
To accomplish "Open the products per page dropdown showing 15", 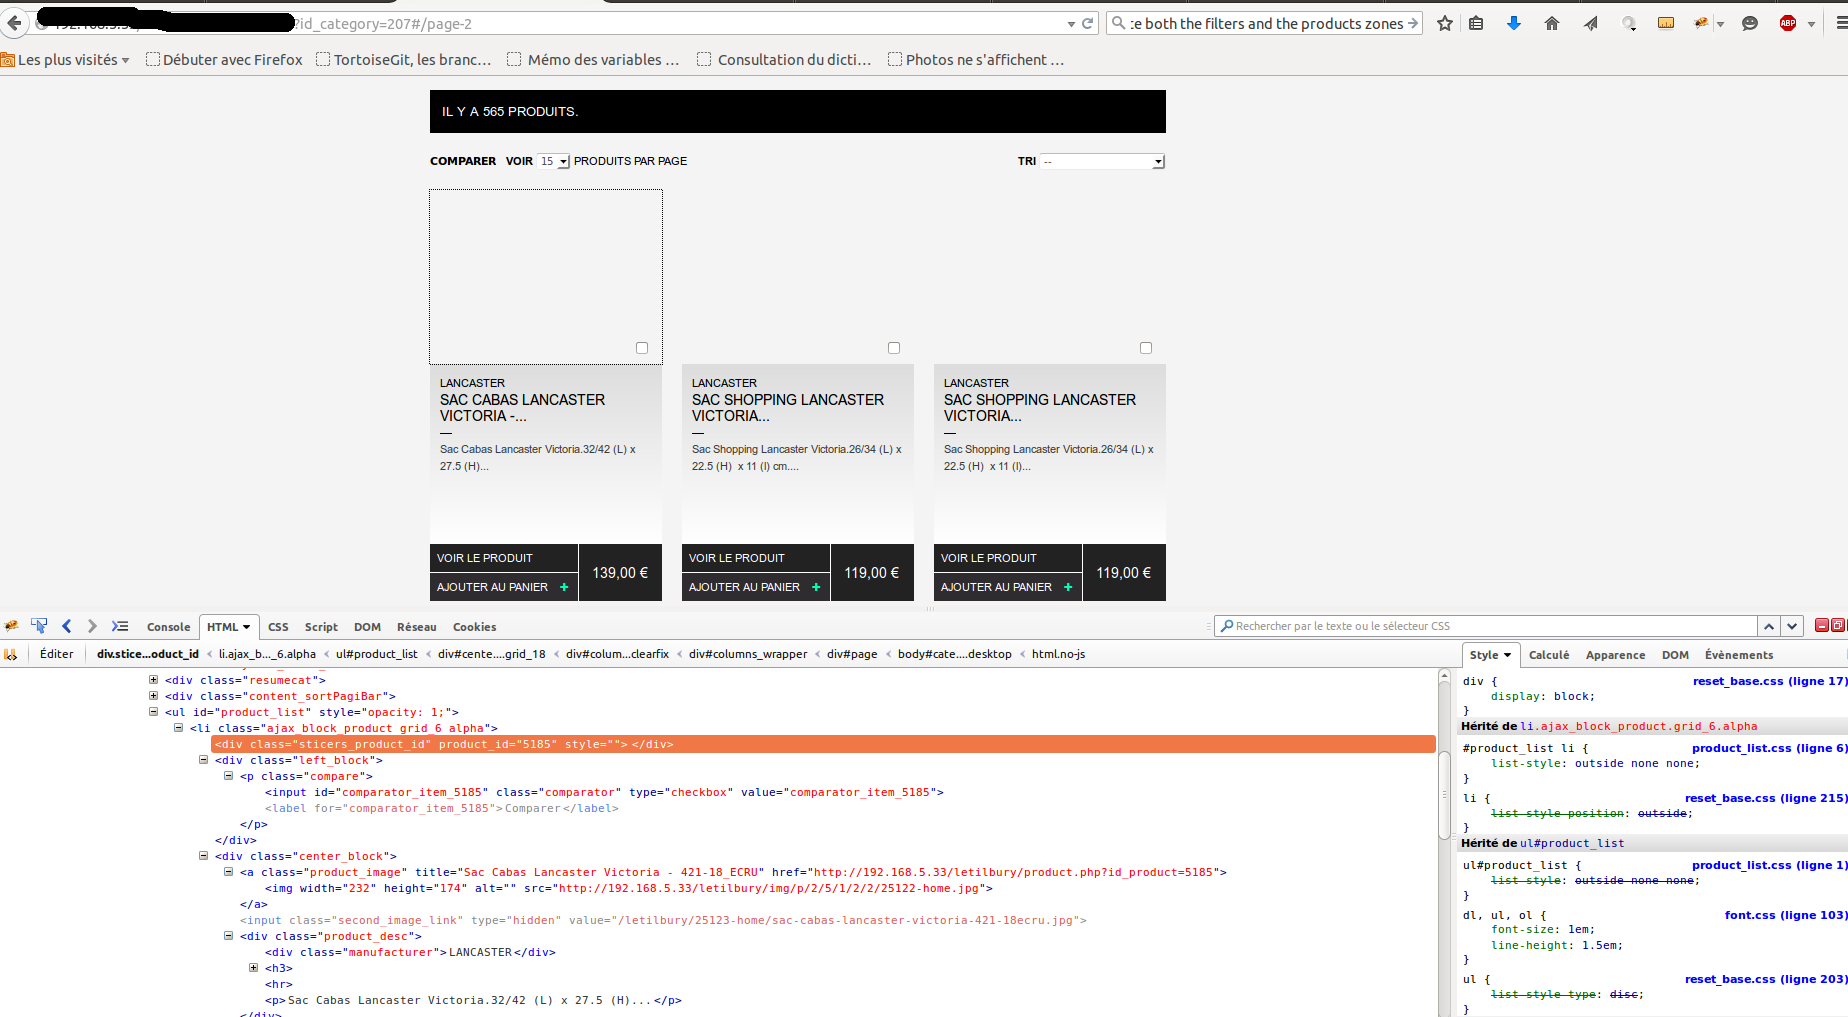I will pos(554,161).
